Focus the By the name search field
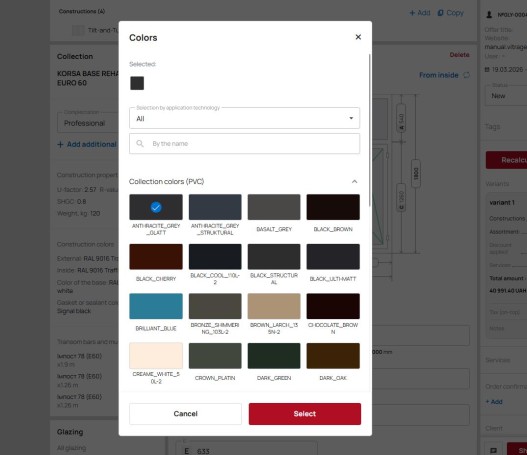This screenshot has height=455, width=527. click(244, 143)
